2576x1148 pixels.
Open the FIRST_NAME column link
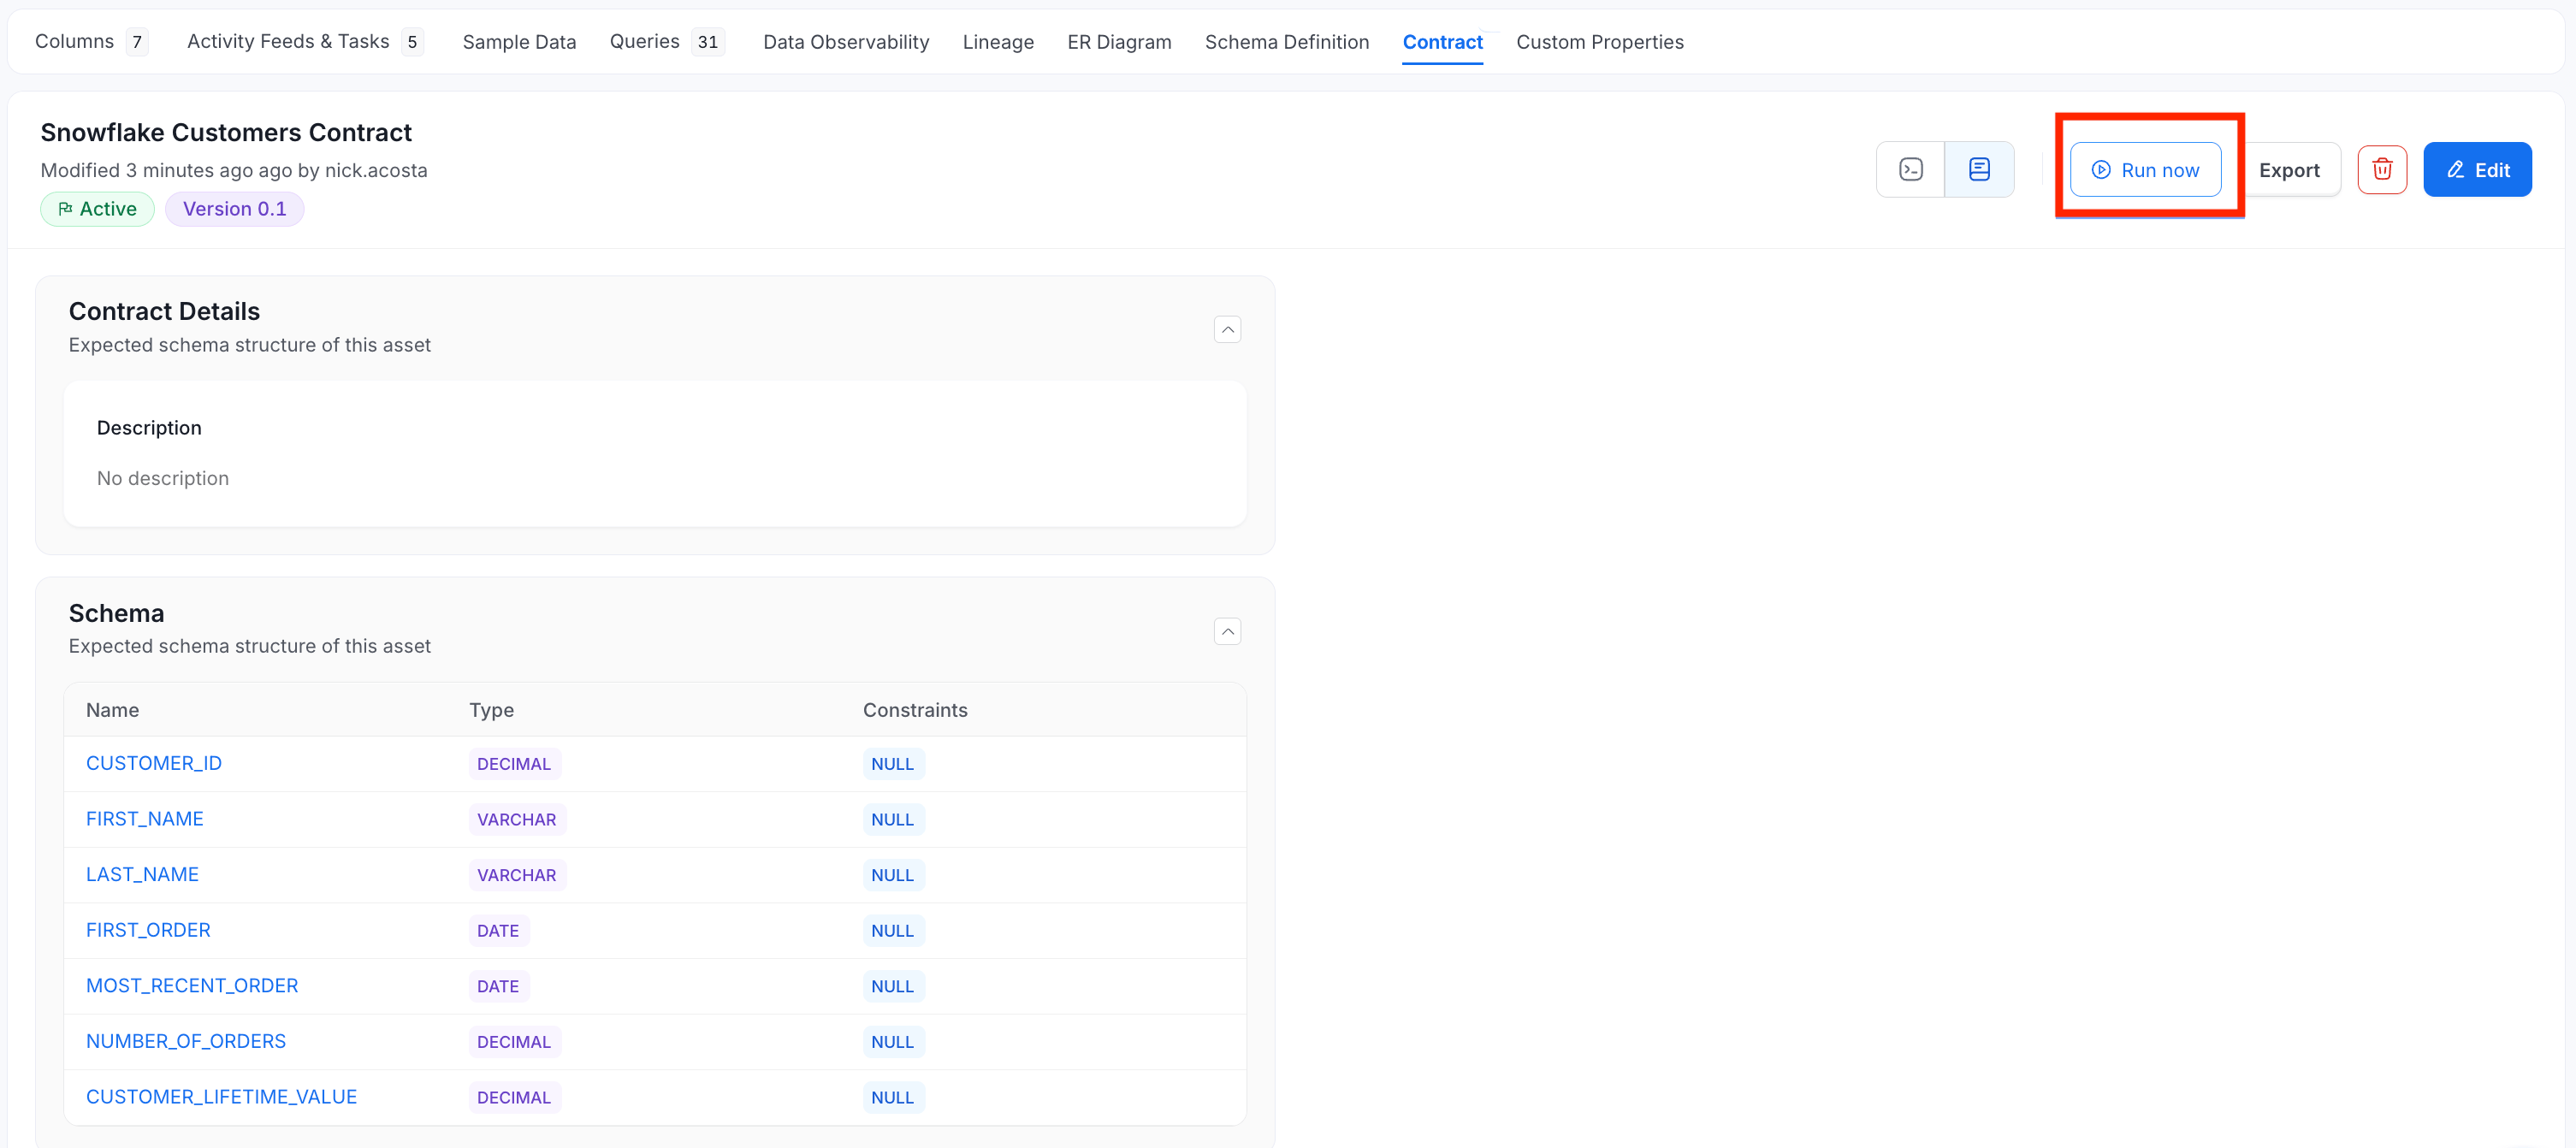145,819
